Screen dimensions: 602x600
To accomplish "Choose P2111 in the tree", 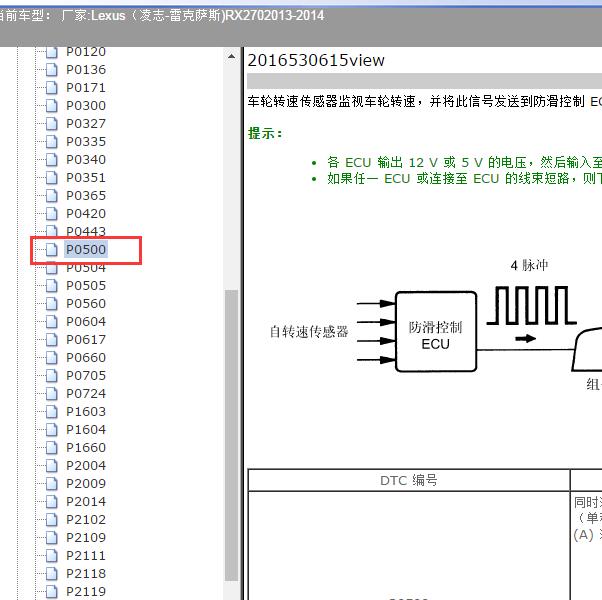I will point(86,555).
